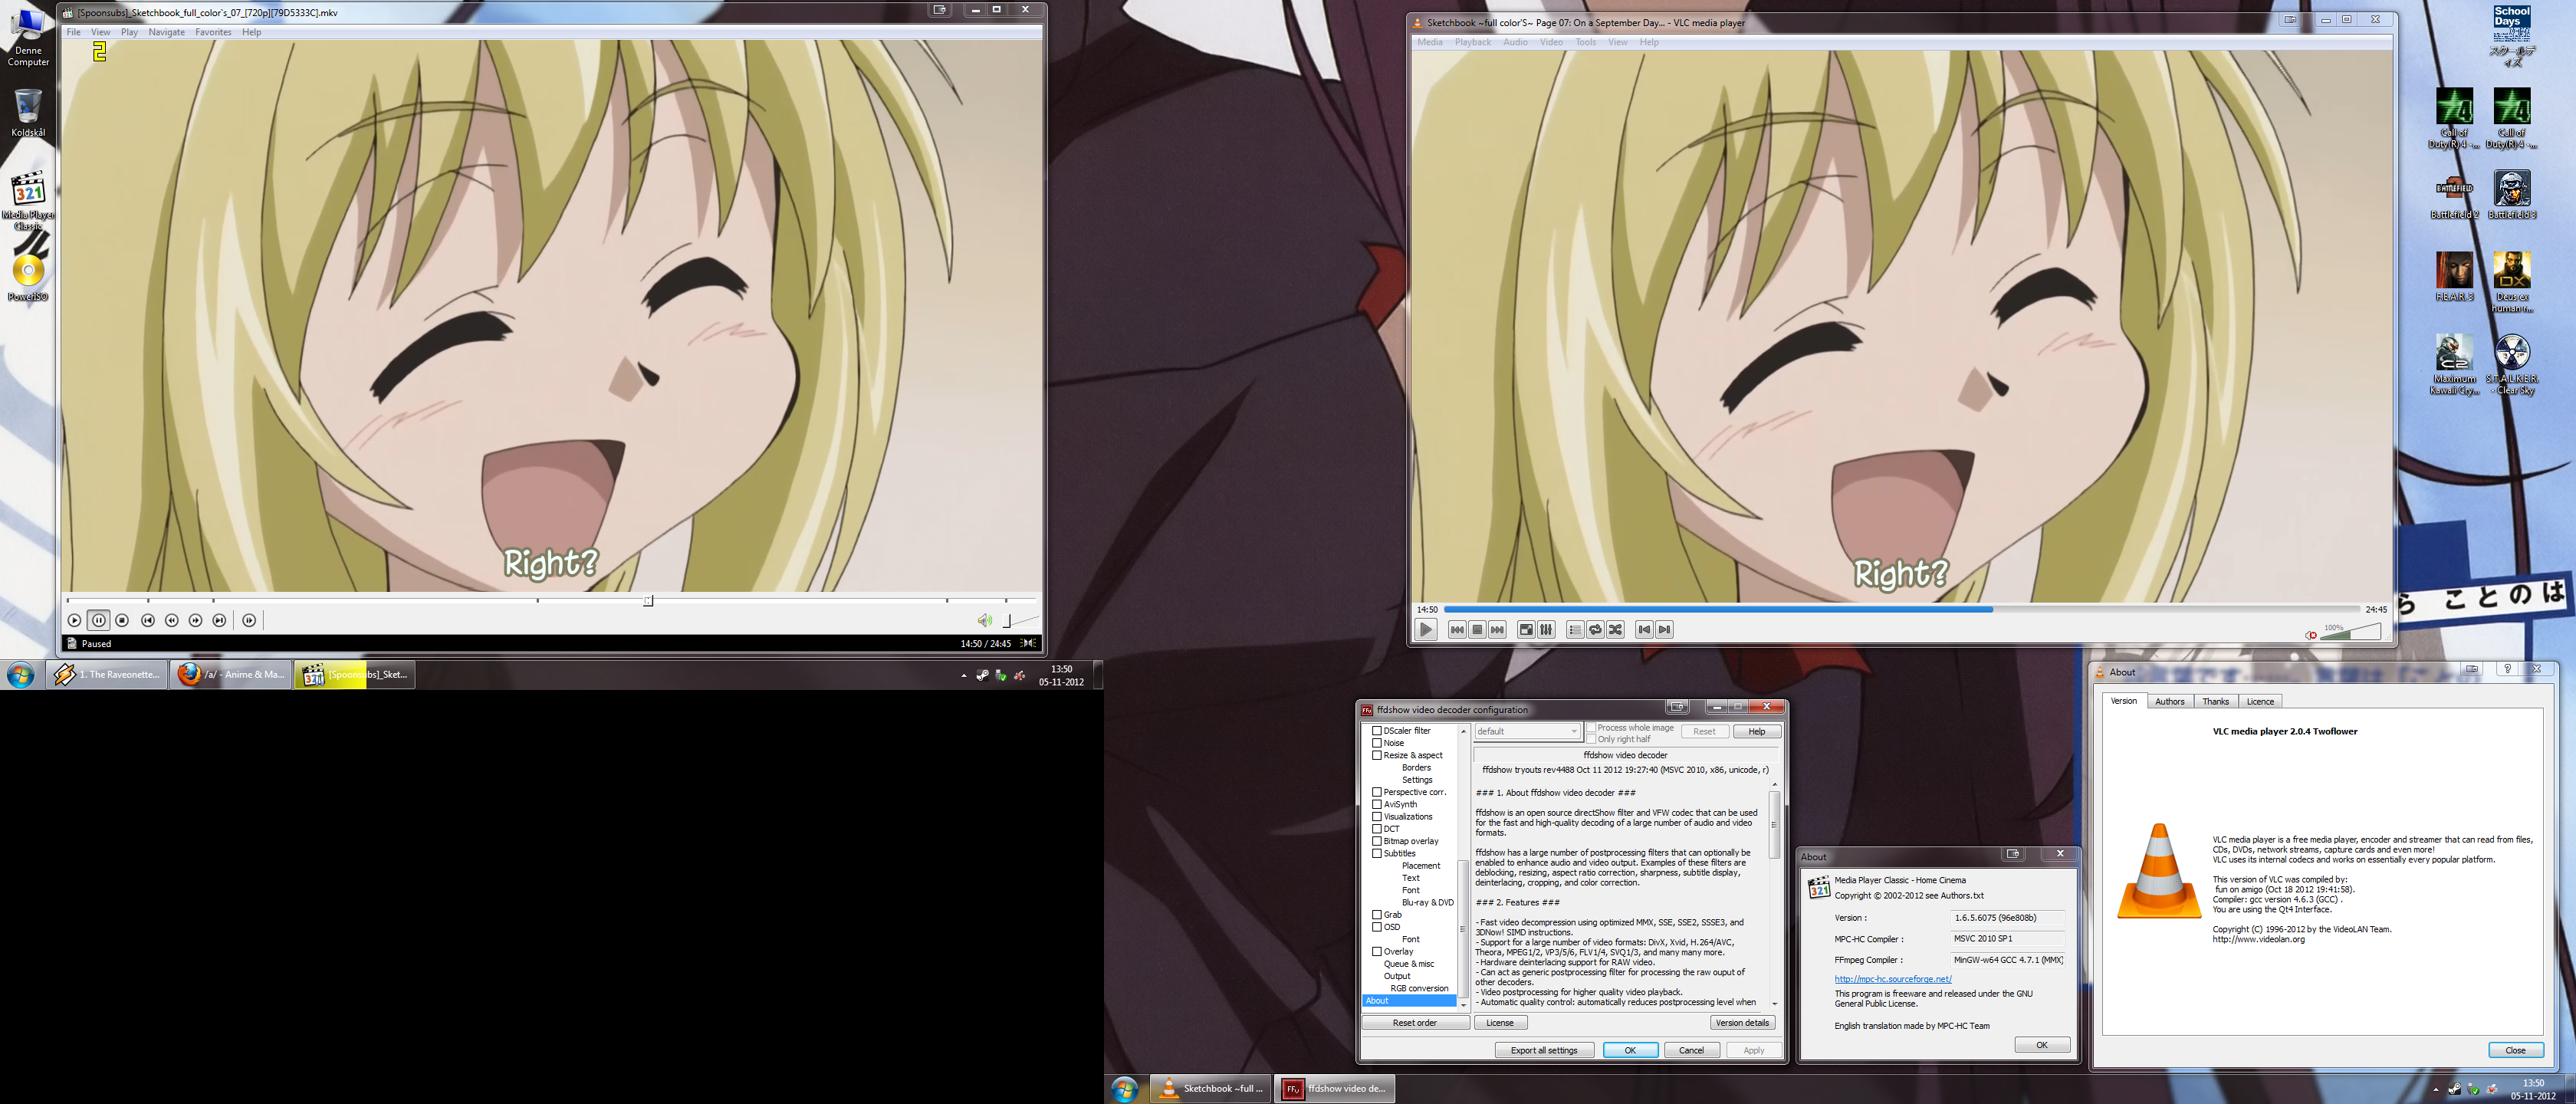Toggle VLC loop repeat icon
This screenshot has width=2576, height=1104.
(x=1595, y=629)
